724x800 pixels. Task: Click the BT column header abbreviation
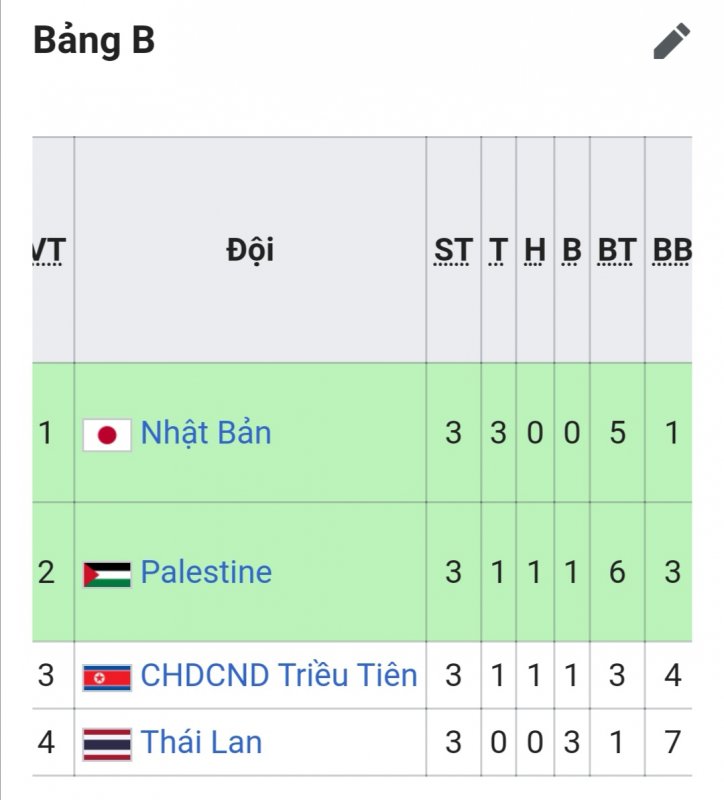tap(617, 251)
